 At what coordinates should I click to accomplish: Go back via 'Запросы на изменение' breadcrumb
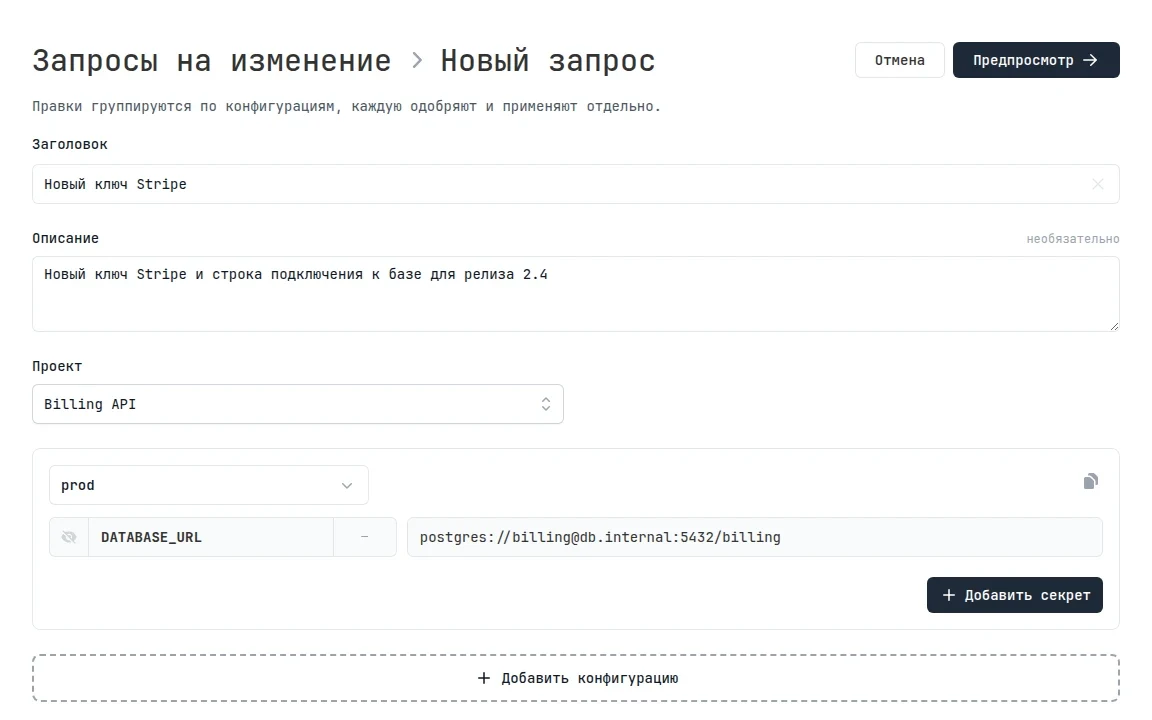[212, 61]
